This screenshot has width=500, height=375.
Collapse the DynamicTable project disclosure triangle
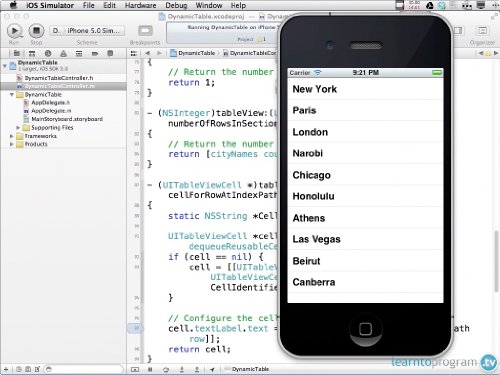[5, 66]
